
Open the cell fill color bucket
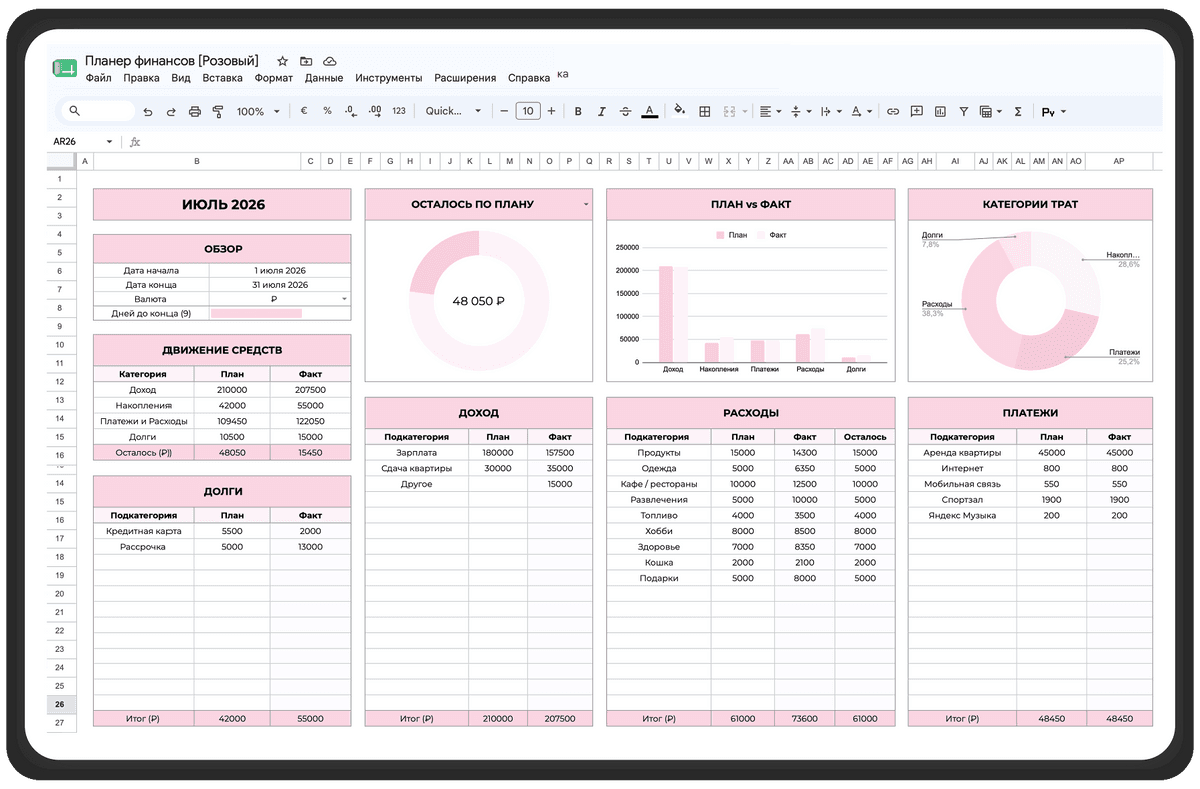point(680,111)
